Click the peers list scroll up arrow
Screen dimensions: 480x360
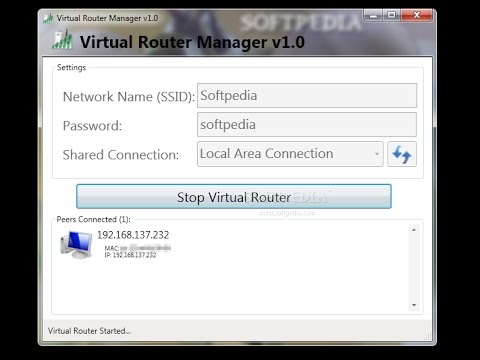tap(414, 230)
